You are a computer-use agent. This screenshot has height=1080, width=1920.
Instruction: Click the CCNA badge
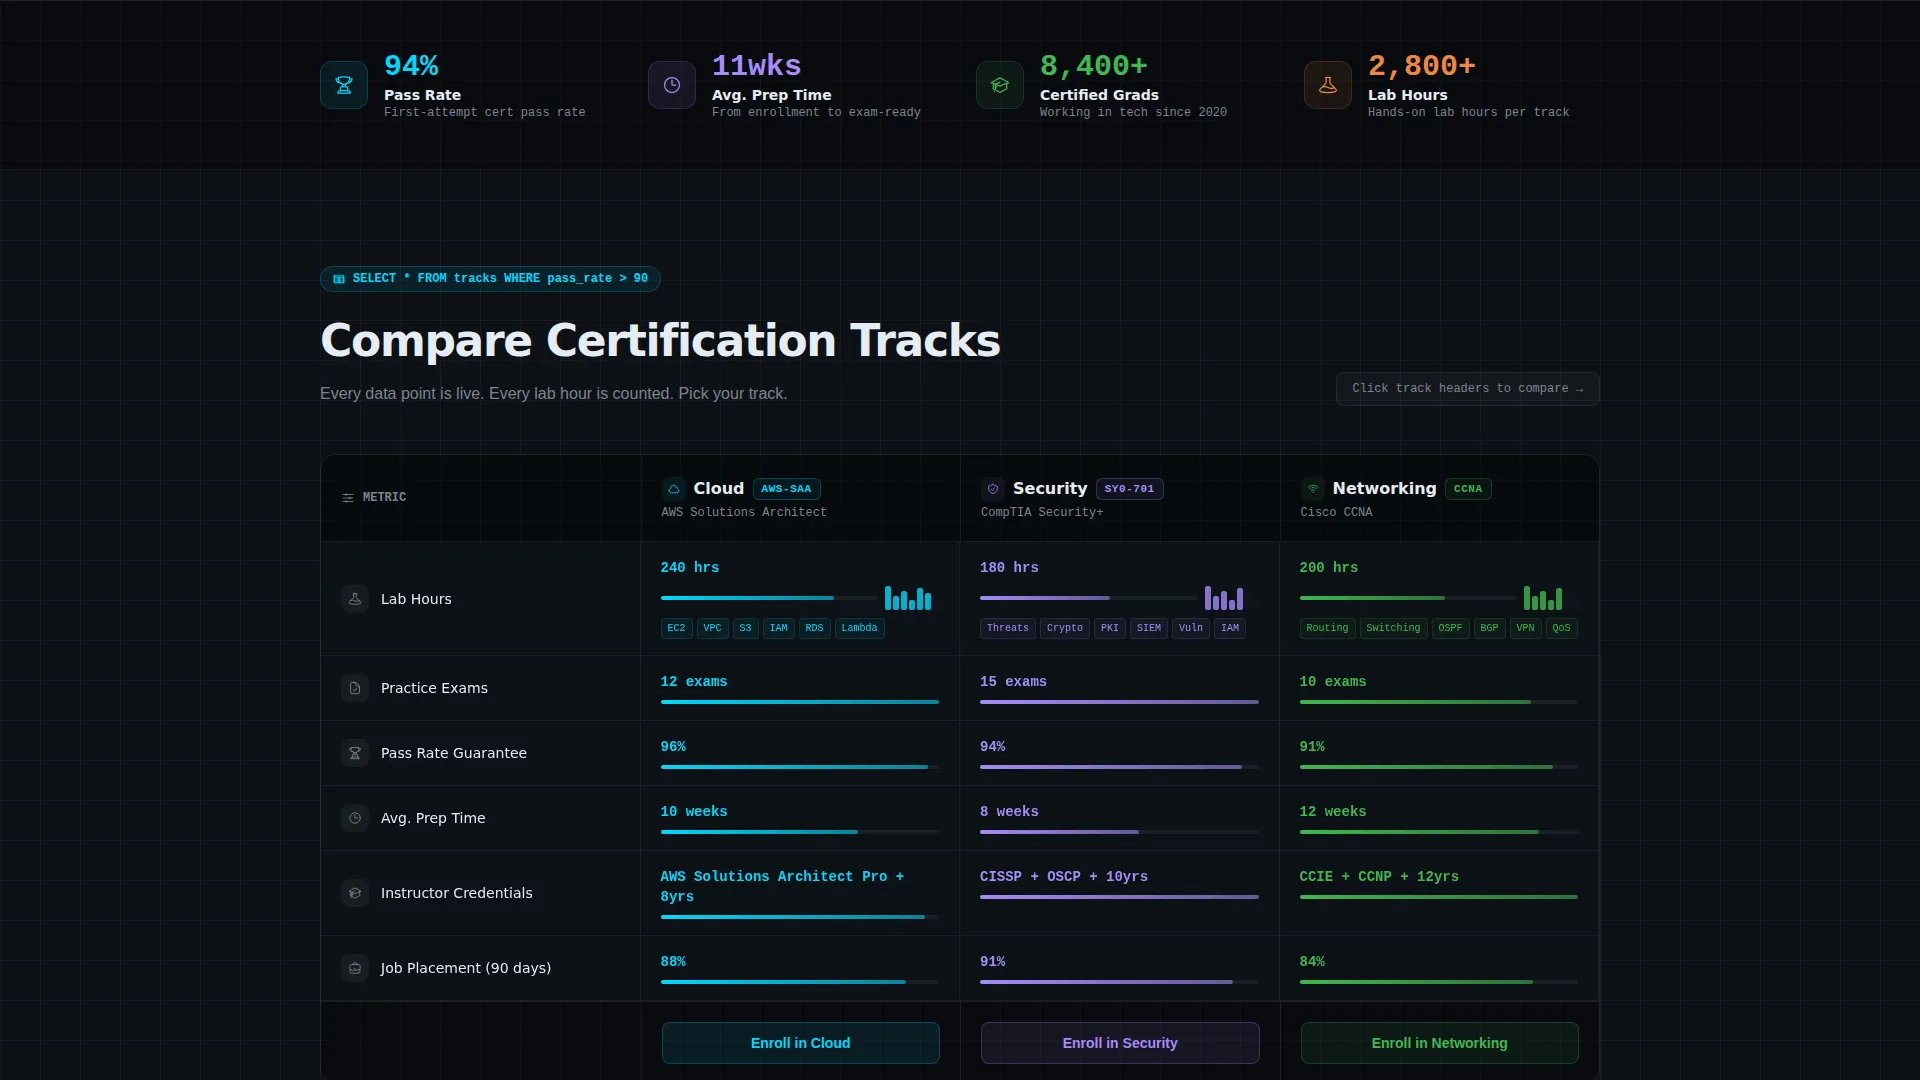click(x=1468, y=489)
